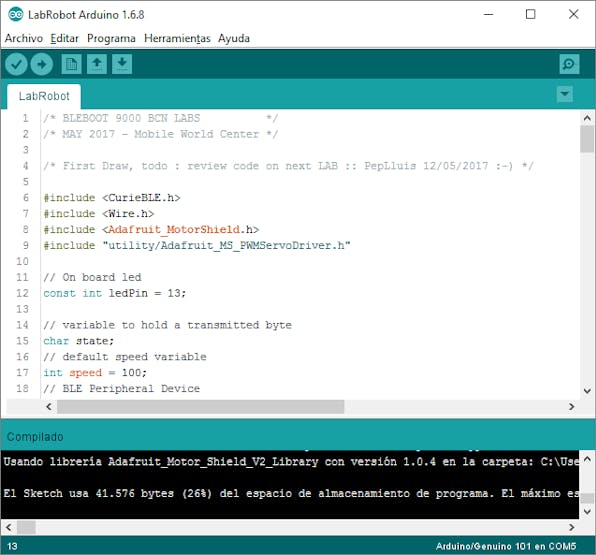Click the 'Adafruit_MotorShield.h' include line
The width and height of the screenshot is (596, 555).
151,230
